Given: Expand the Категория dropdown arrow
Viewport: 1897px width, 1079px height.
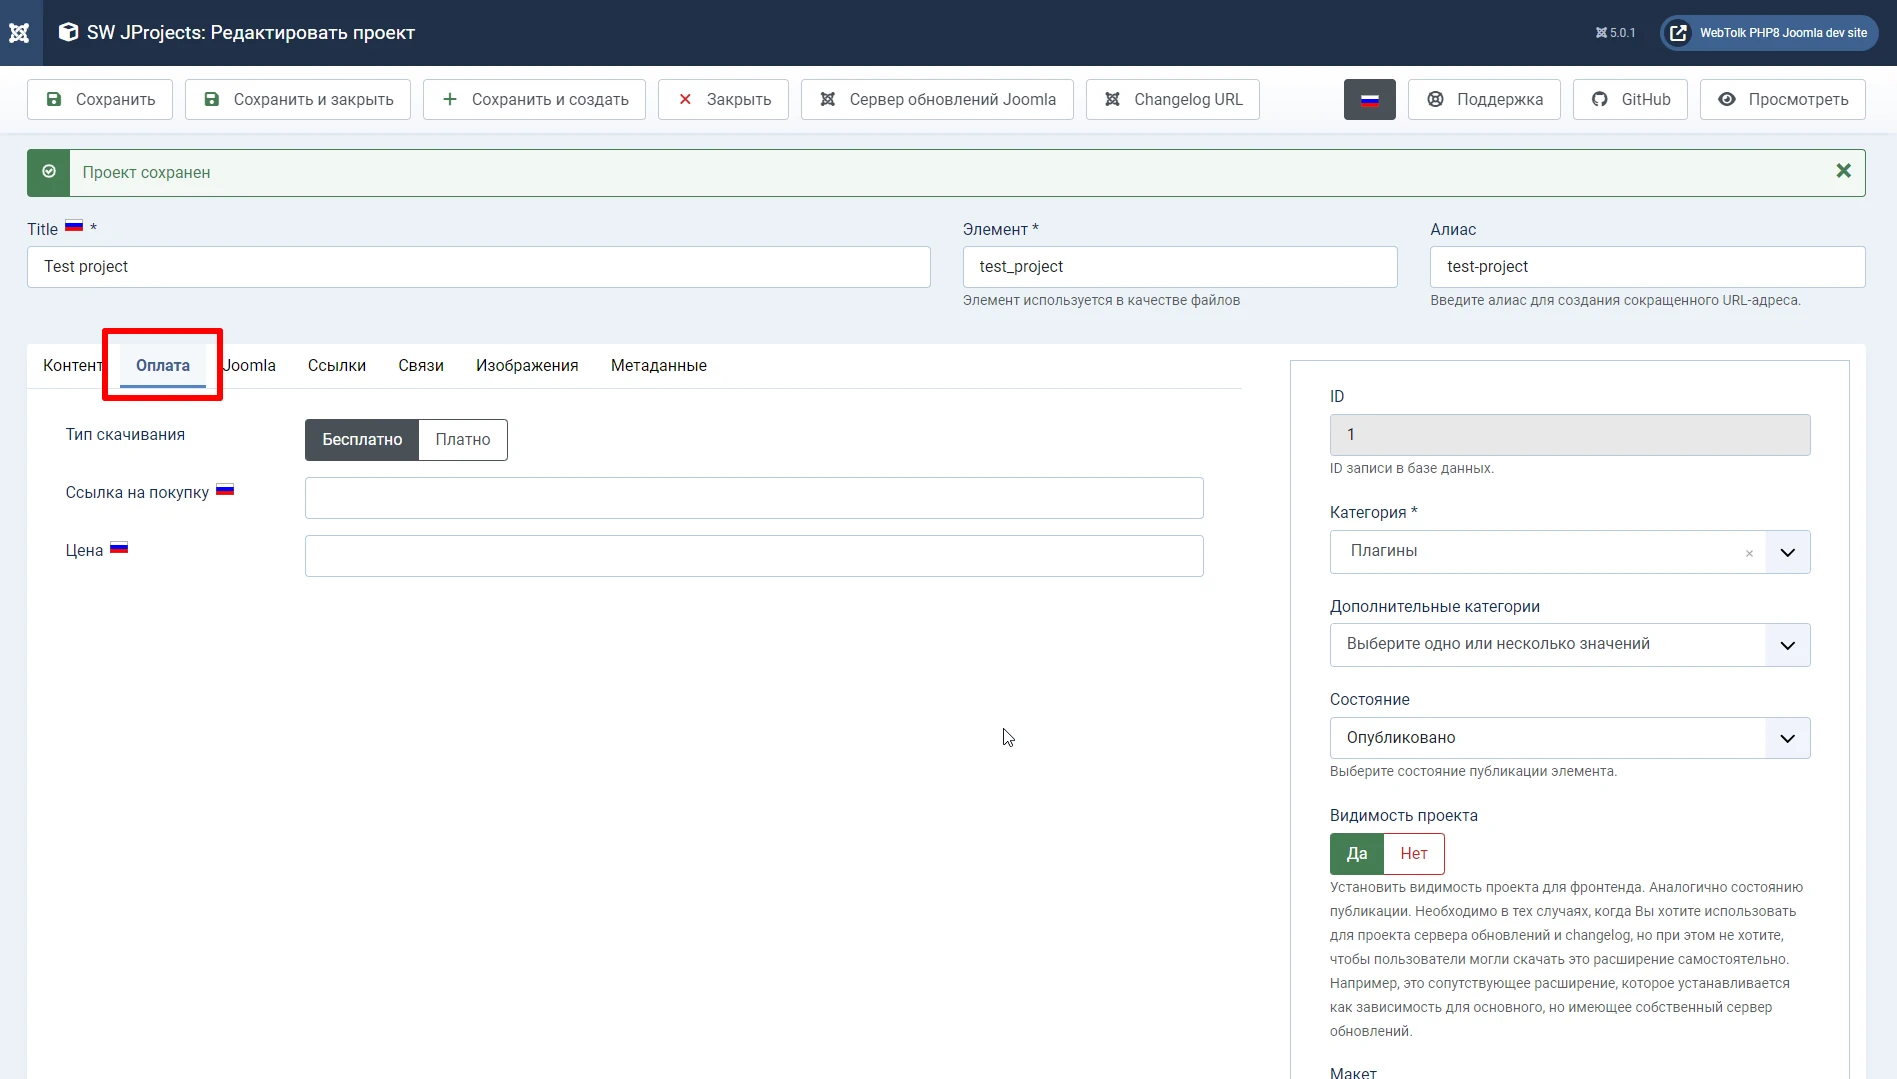Looking at the screenshot, I should [1788, 552].
